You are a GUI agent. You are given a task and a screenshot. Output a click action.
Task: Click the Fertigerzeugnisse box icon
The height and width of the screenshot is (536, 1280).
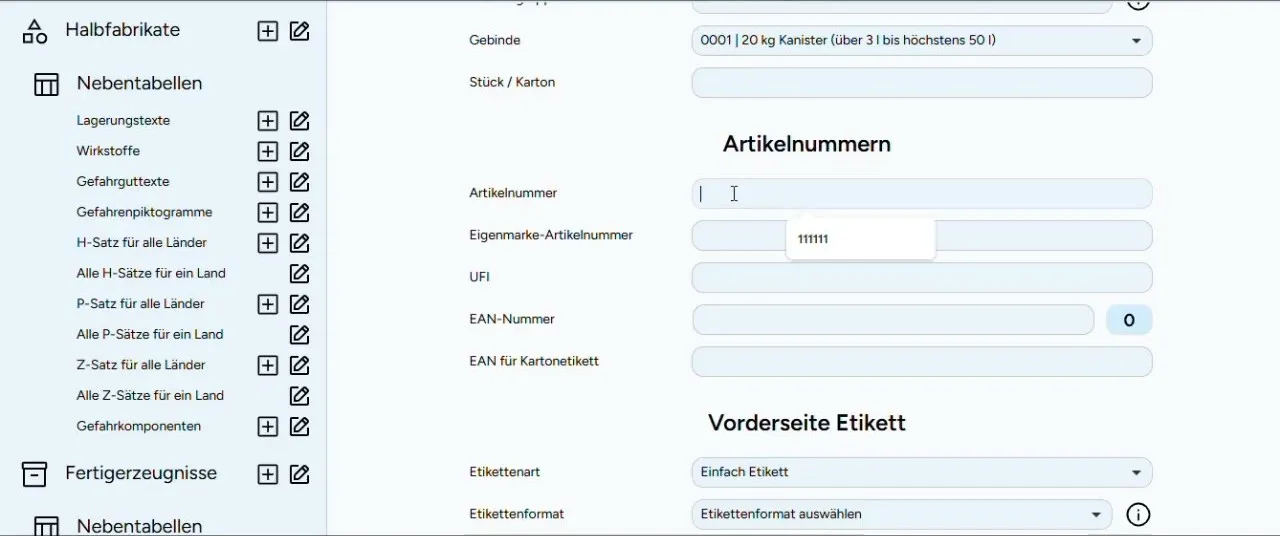point(35,474)
